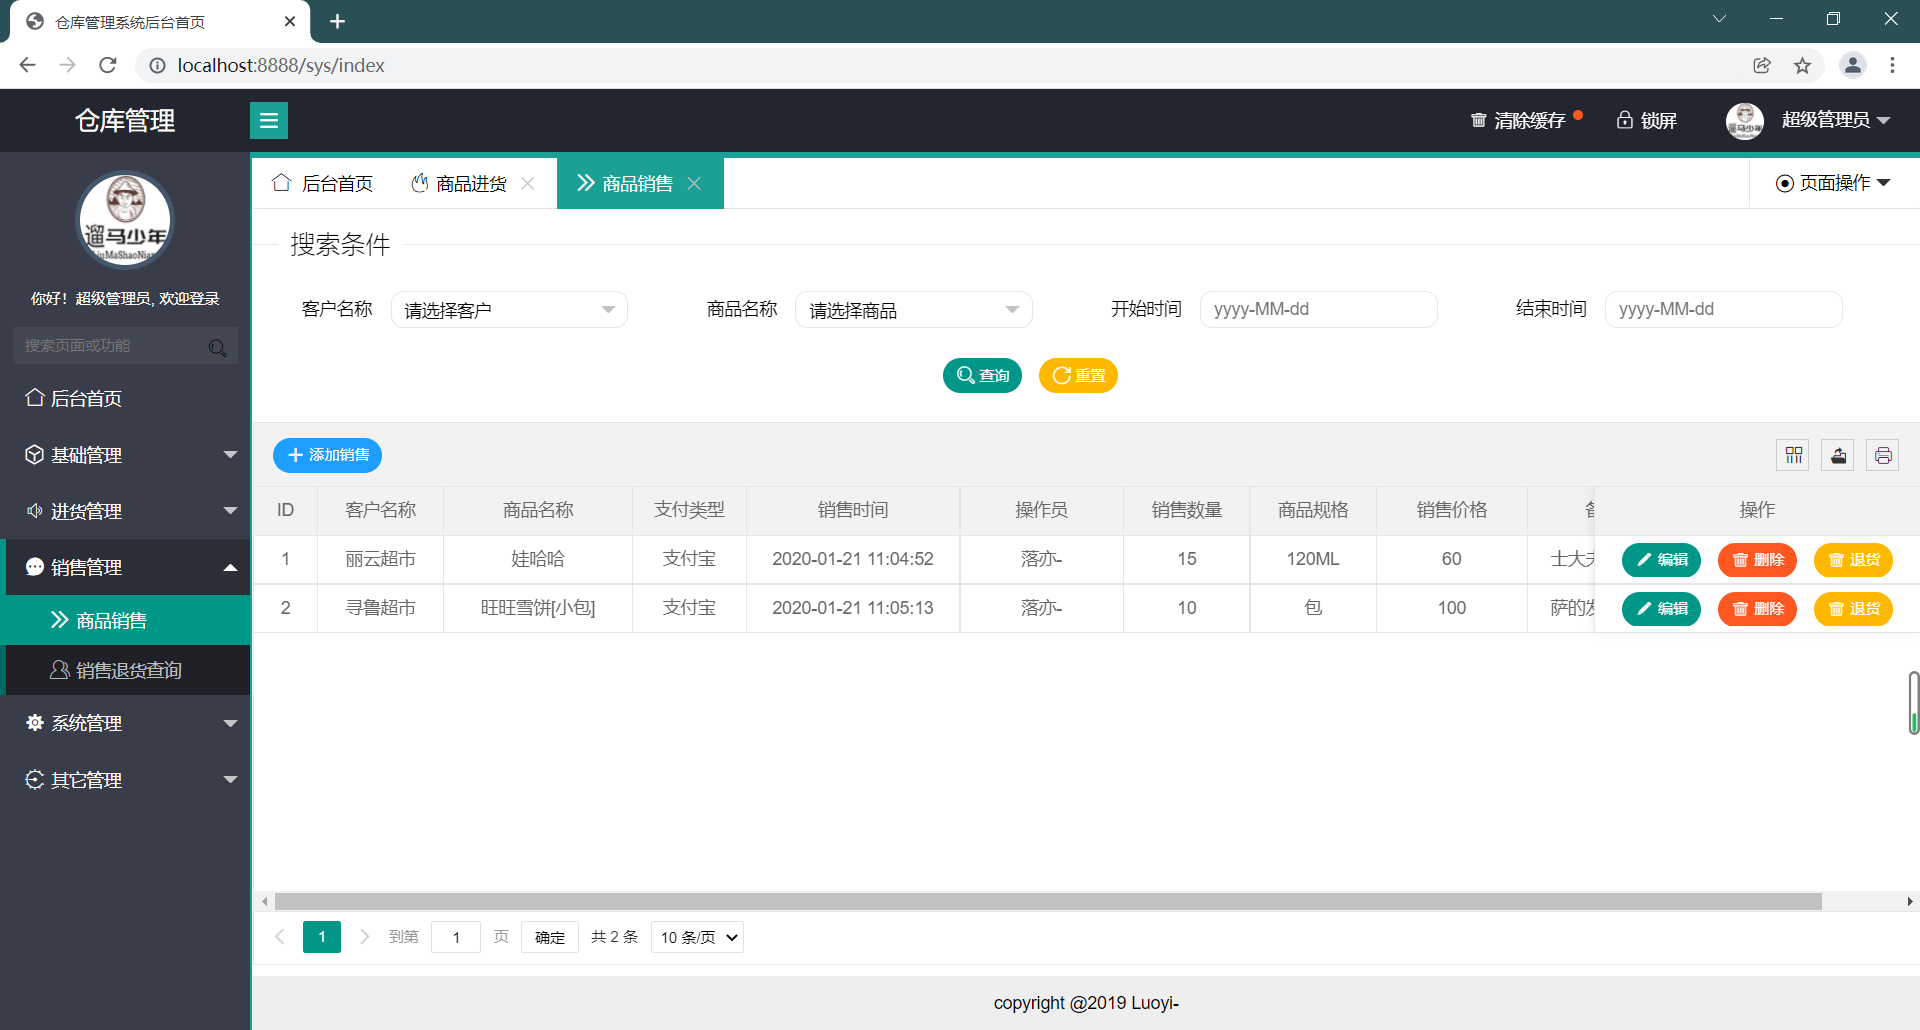This screenshot has height=1030, width=1920.
Task: Click the sidebar search magnifier icon
Action: coord(217,347)
